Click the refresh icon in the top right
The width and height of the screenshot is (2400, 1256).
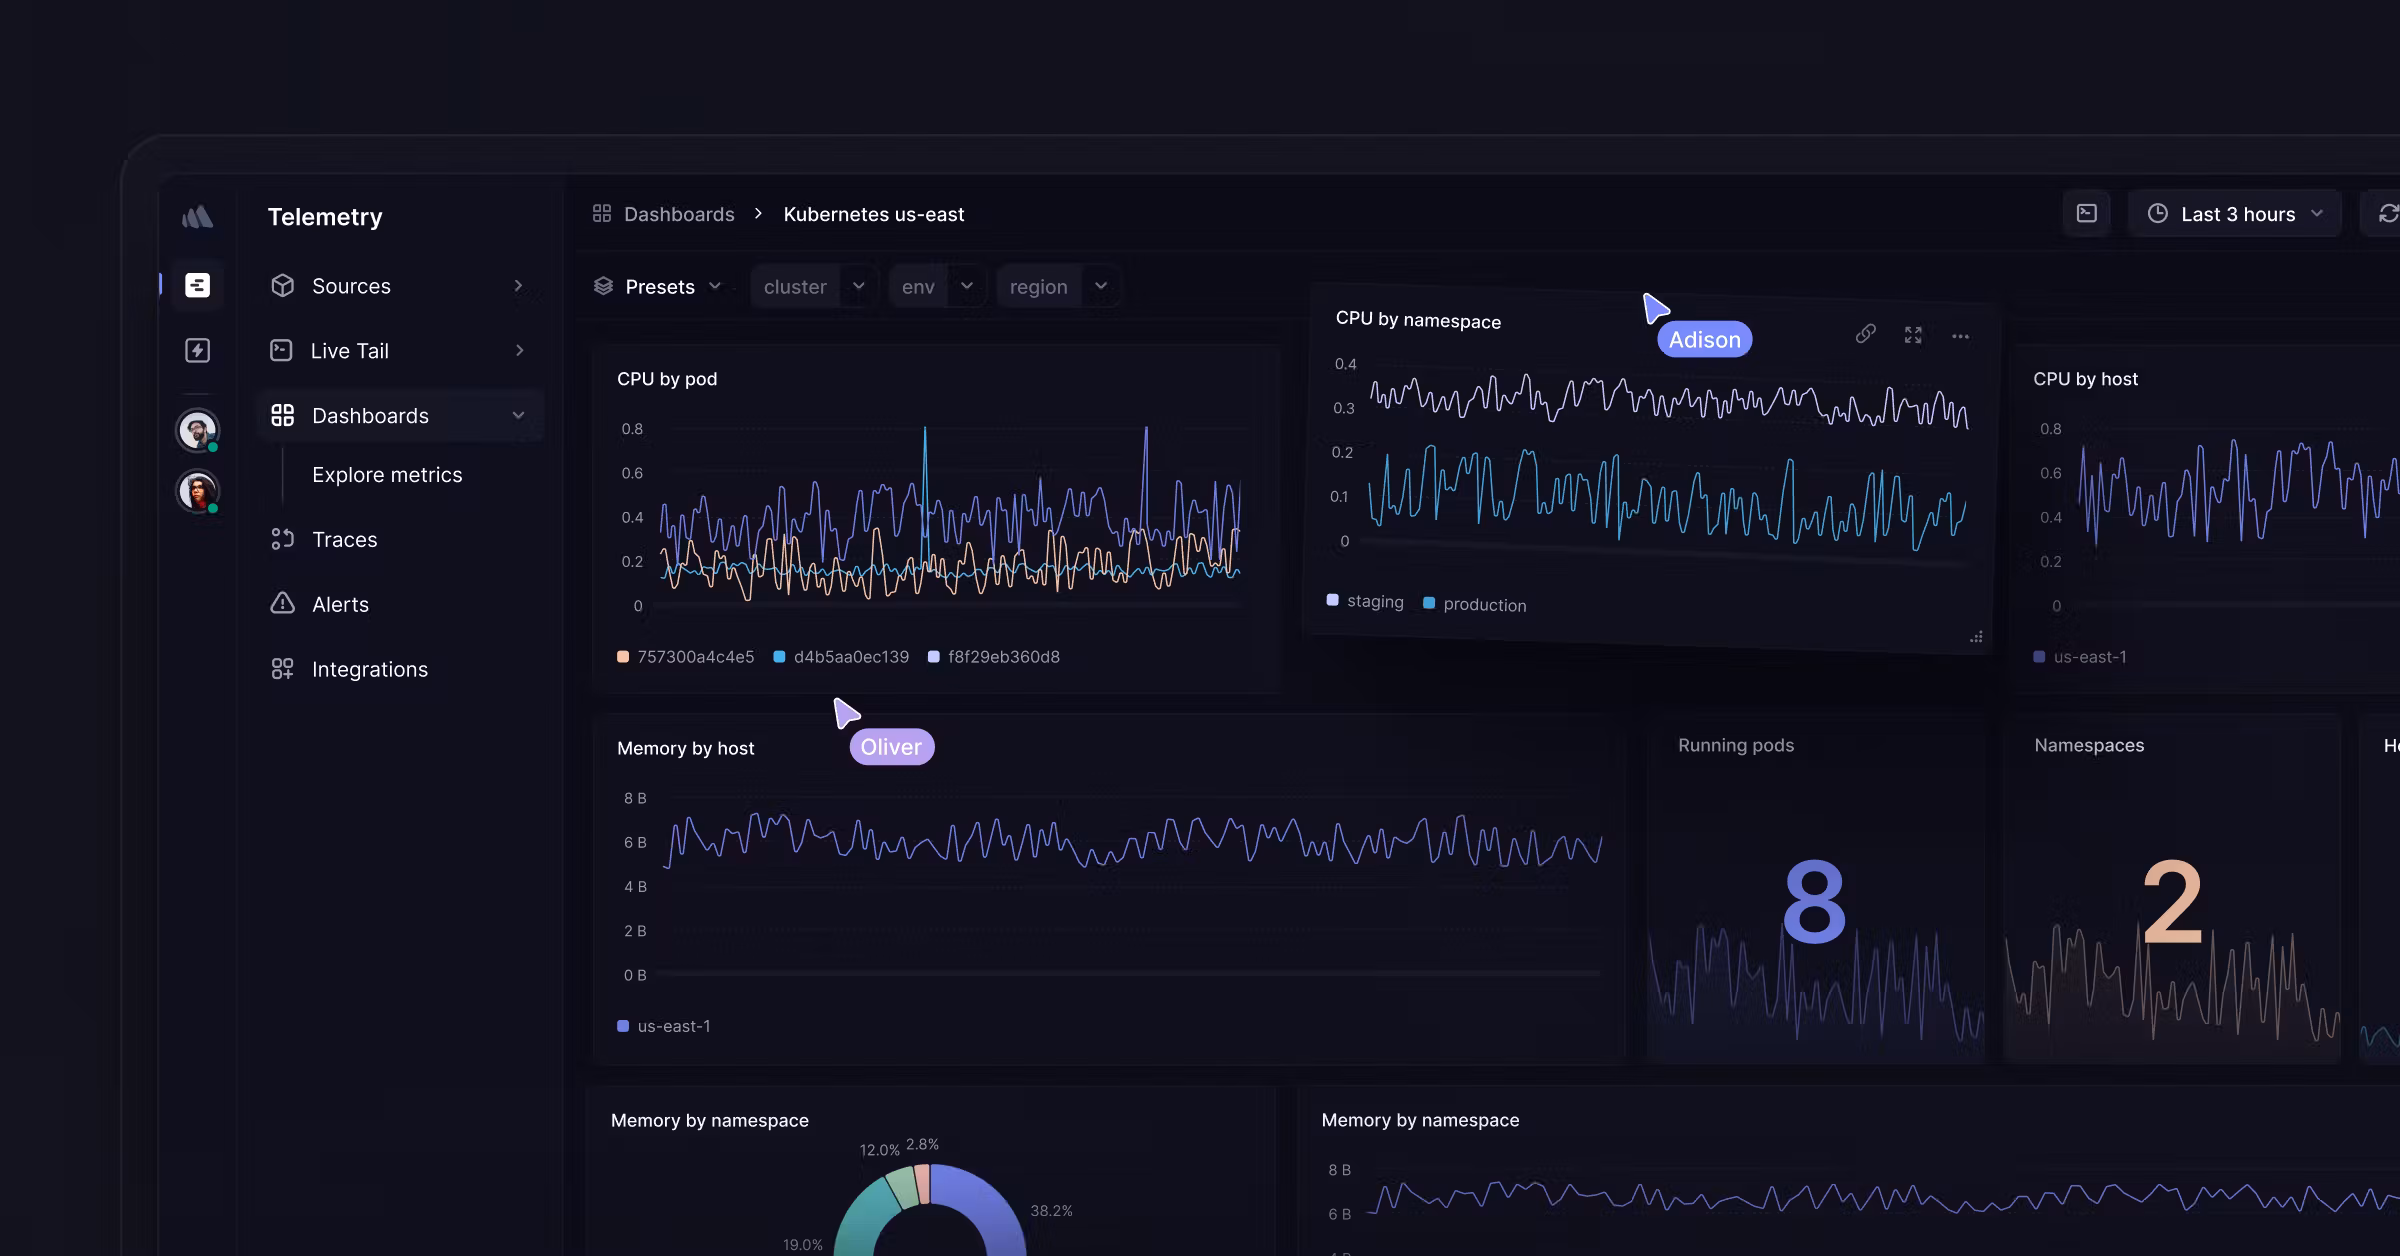tap(2390, 213)
